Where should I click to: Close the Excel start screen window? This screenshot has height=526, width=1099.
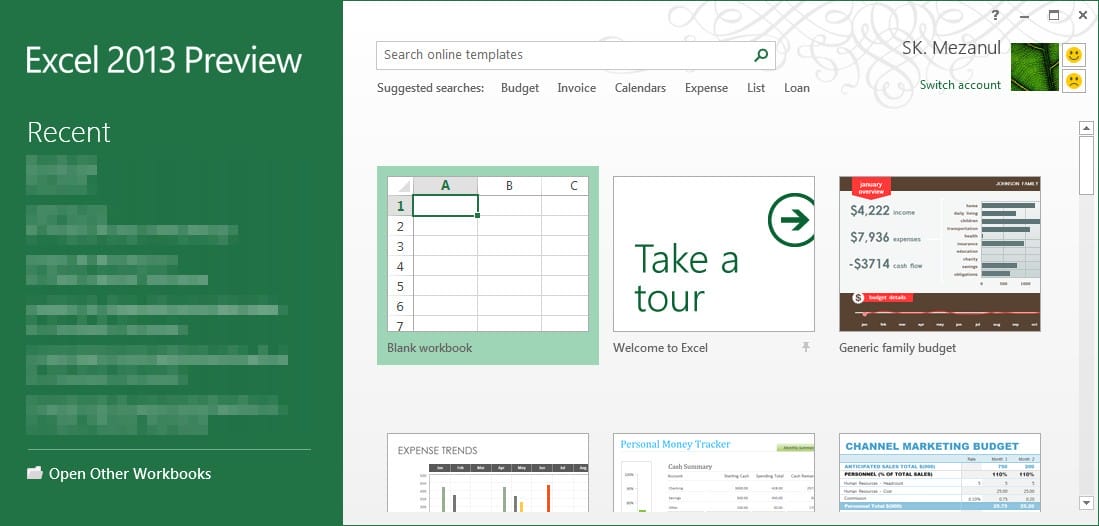tap(1083, 15)
